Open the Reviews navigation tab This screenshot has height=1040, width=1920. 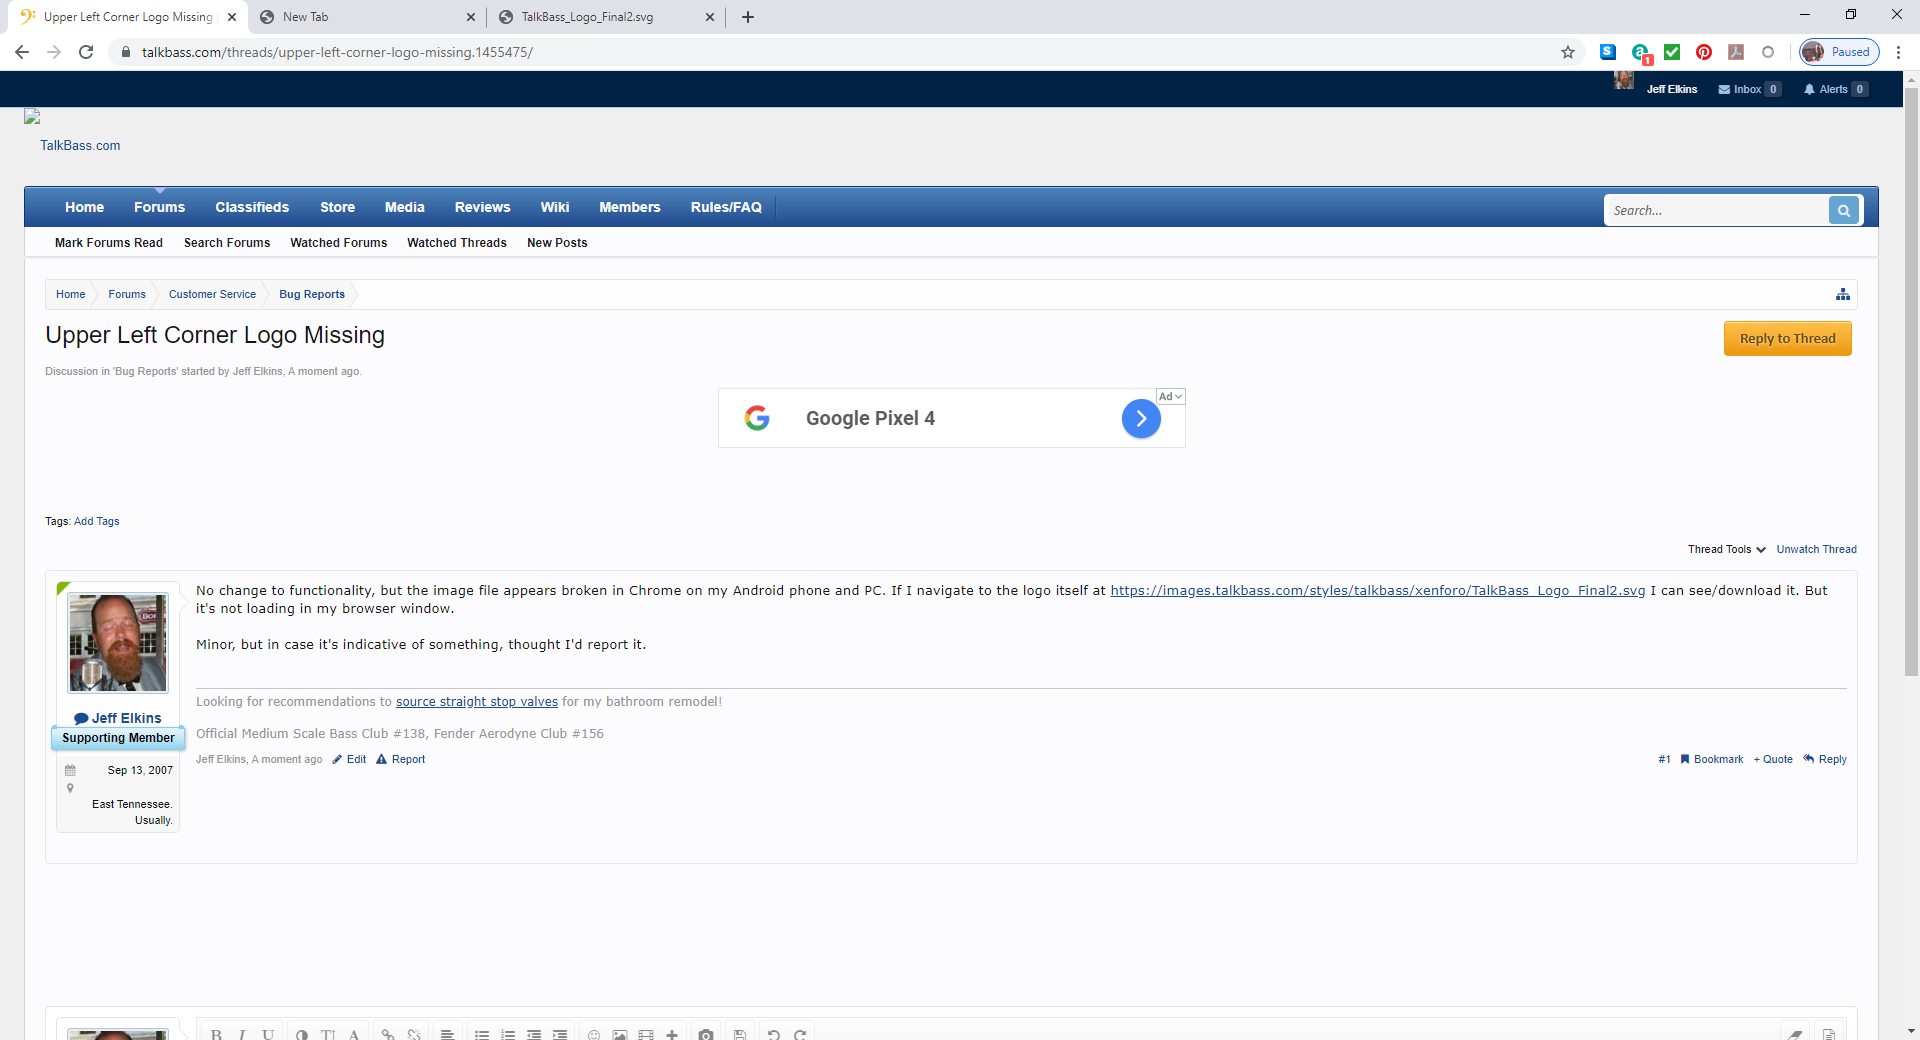tap(483, 207)
